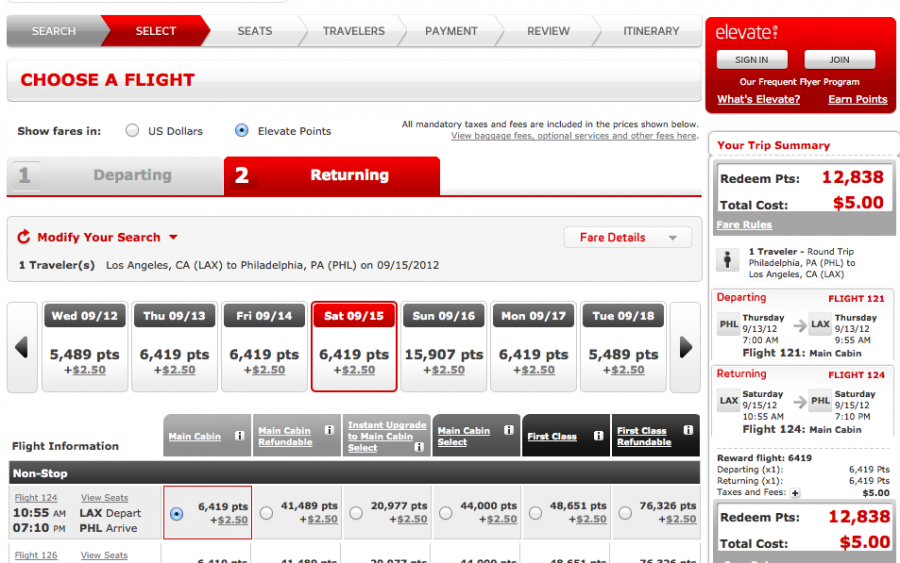
Task: Show previous dates with left arrow
Action: point(22,347)
